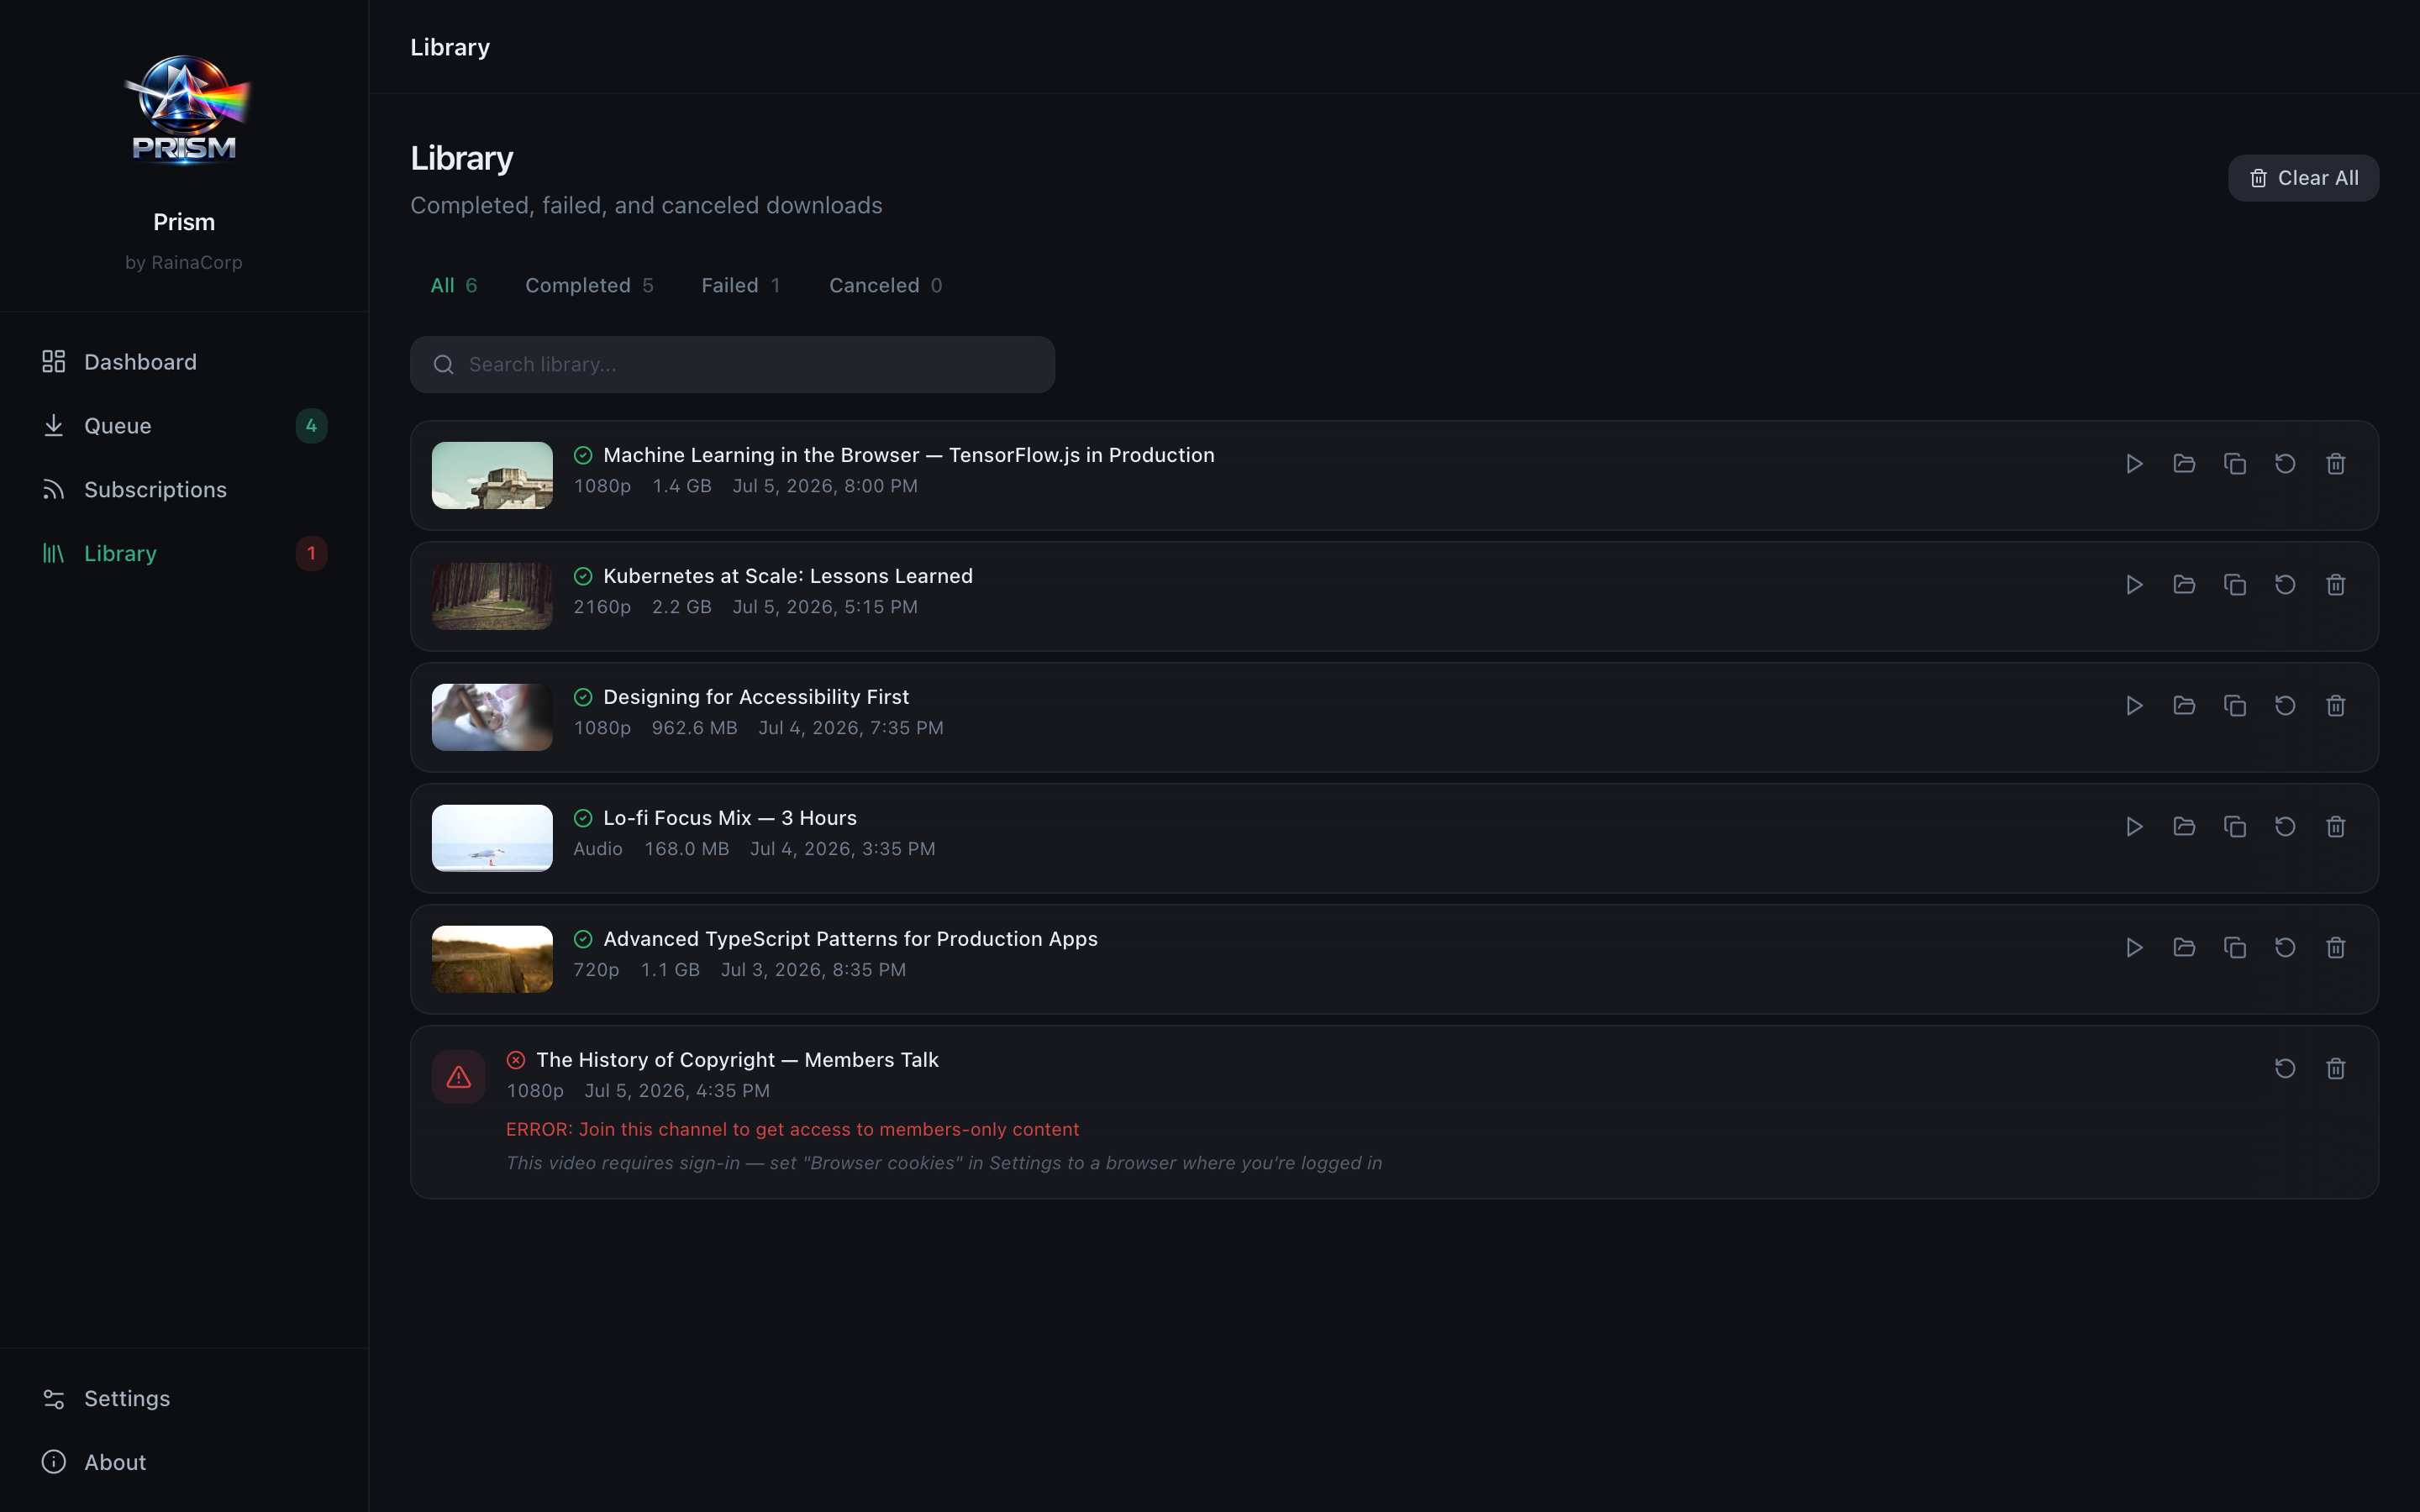Click the red warning icon on failed download

pos(459,1077)
